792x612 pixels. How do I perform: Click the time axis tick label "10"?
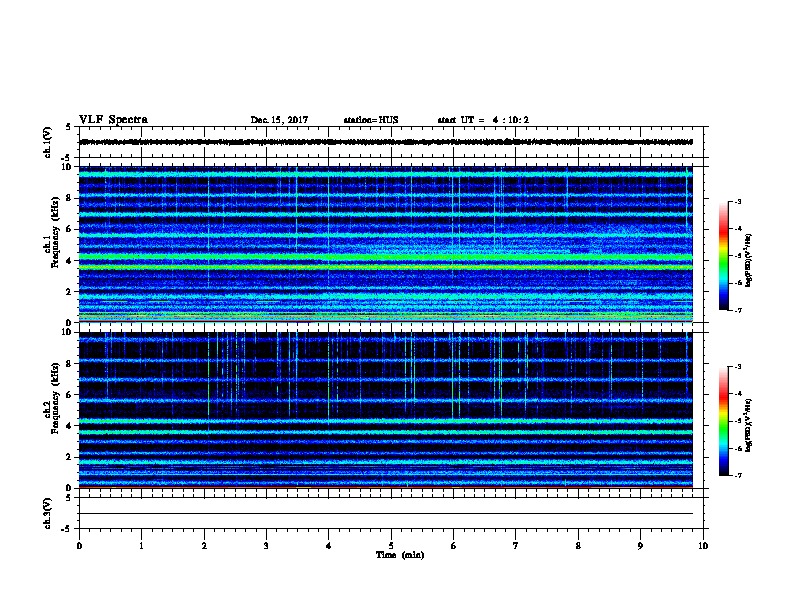(703, 546)
